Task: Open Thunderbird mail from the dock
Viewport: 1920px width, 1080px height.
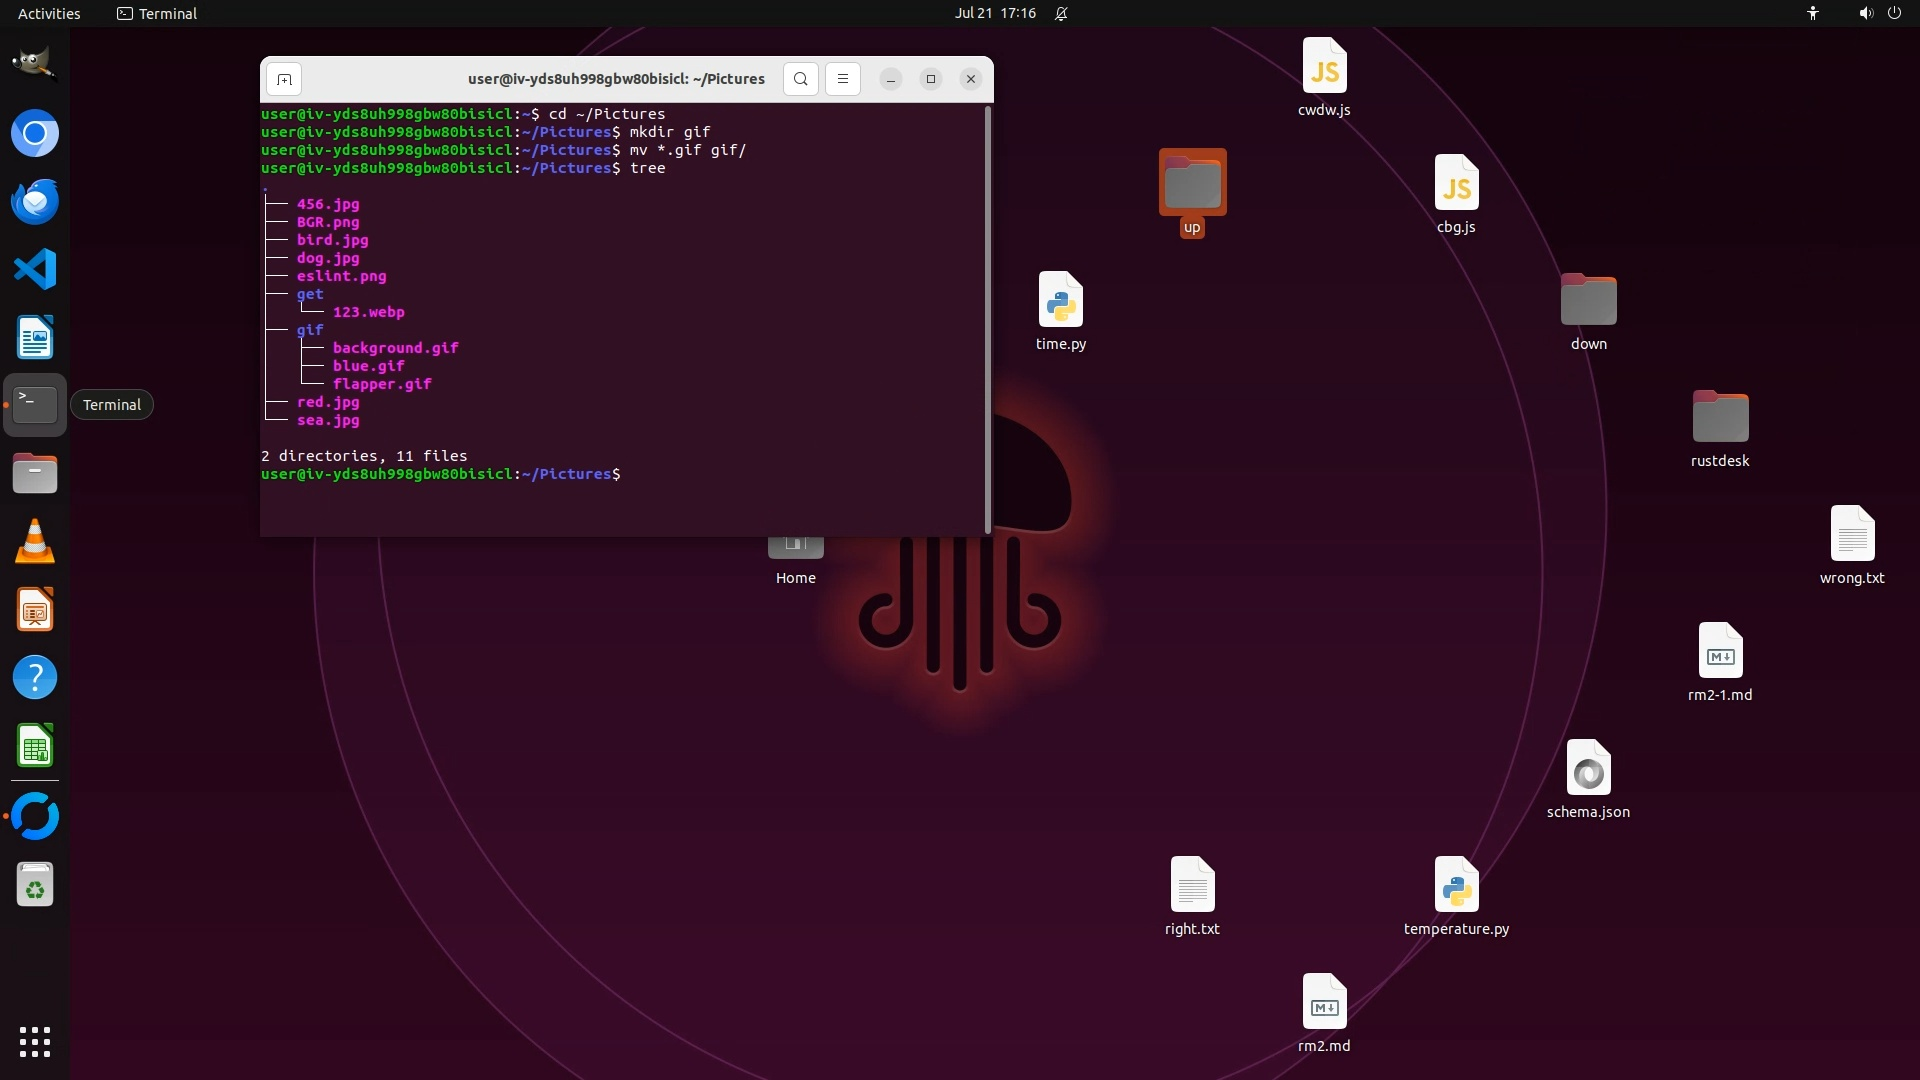Action: (35, 201)
